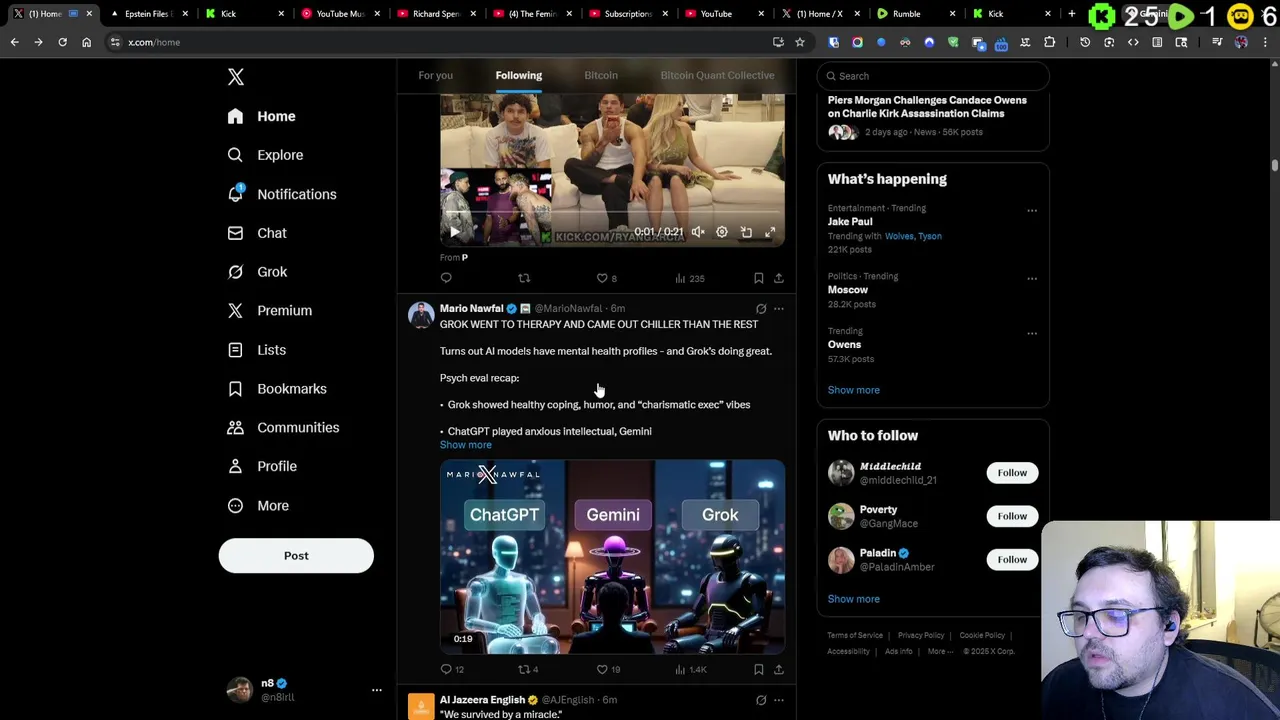Reply to Mario Nawfal post with 12 replies

[452, 669]
